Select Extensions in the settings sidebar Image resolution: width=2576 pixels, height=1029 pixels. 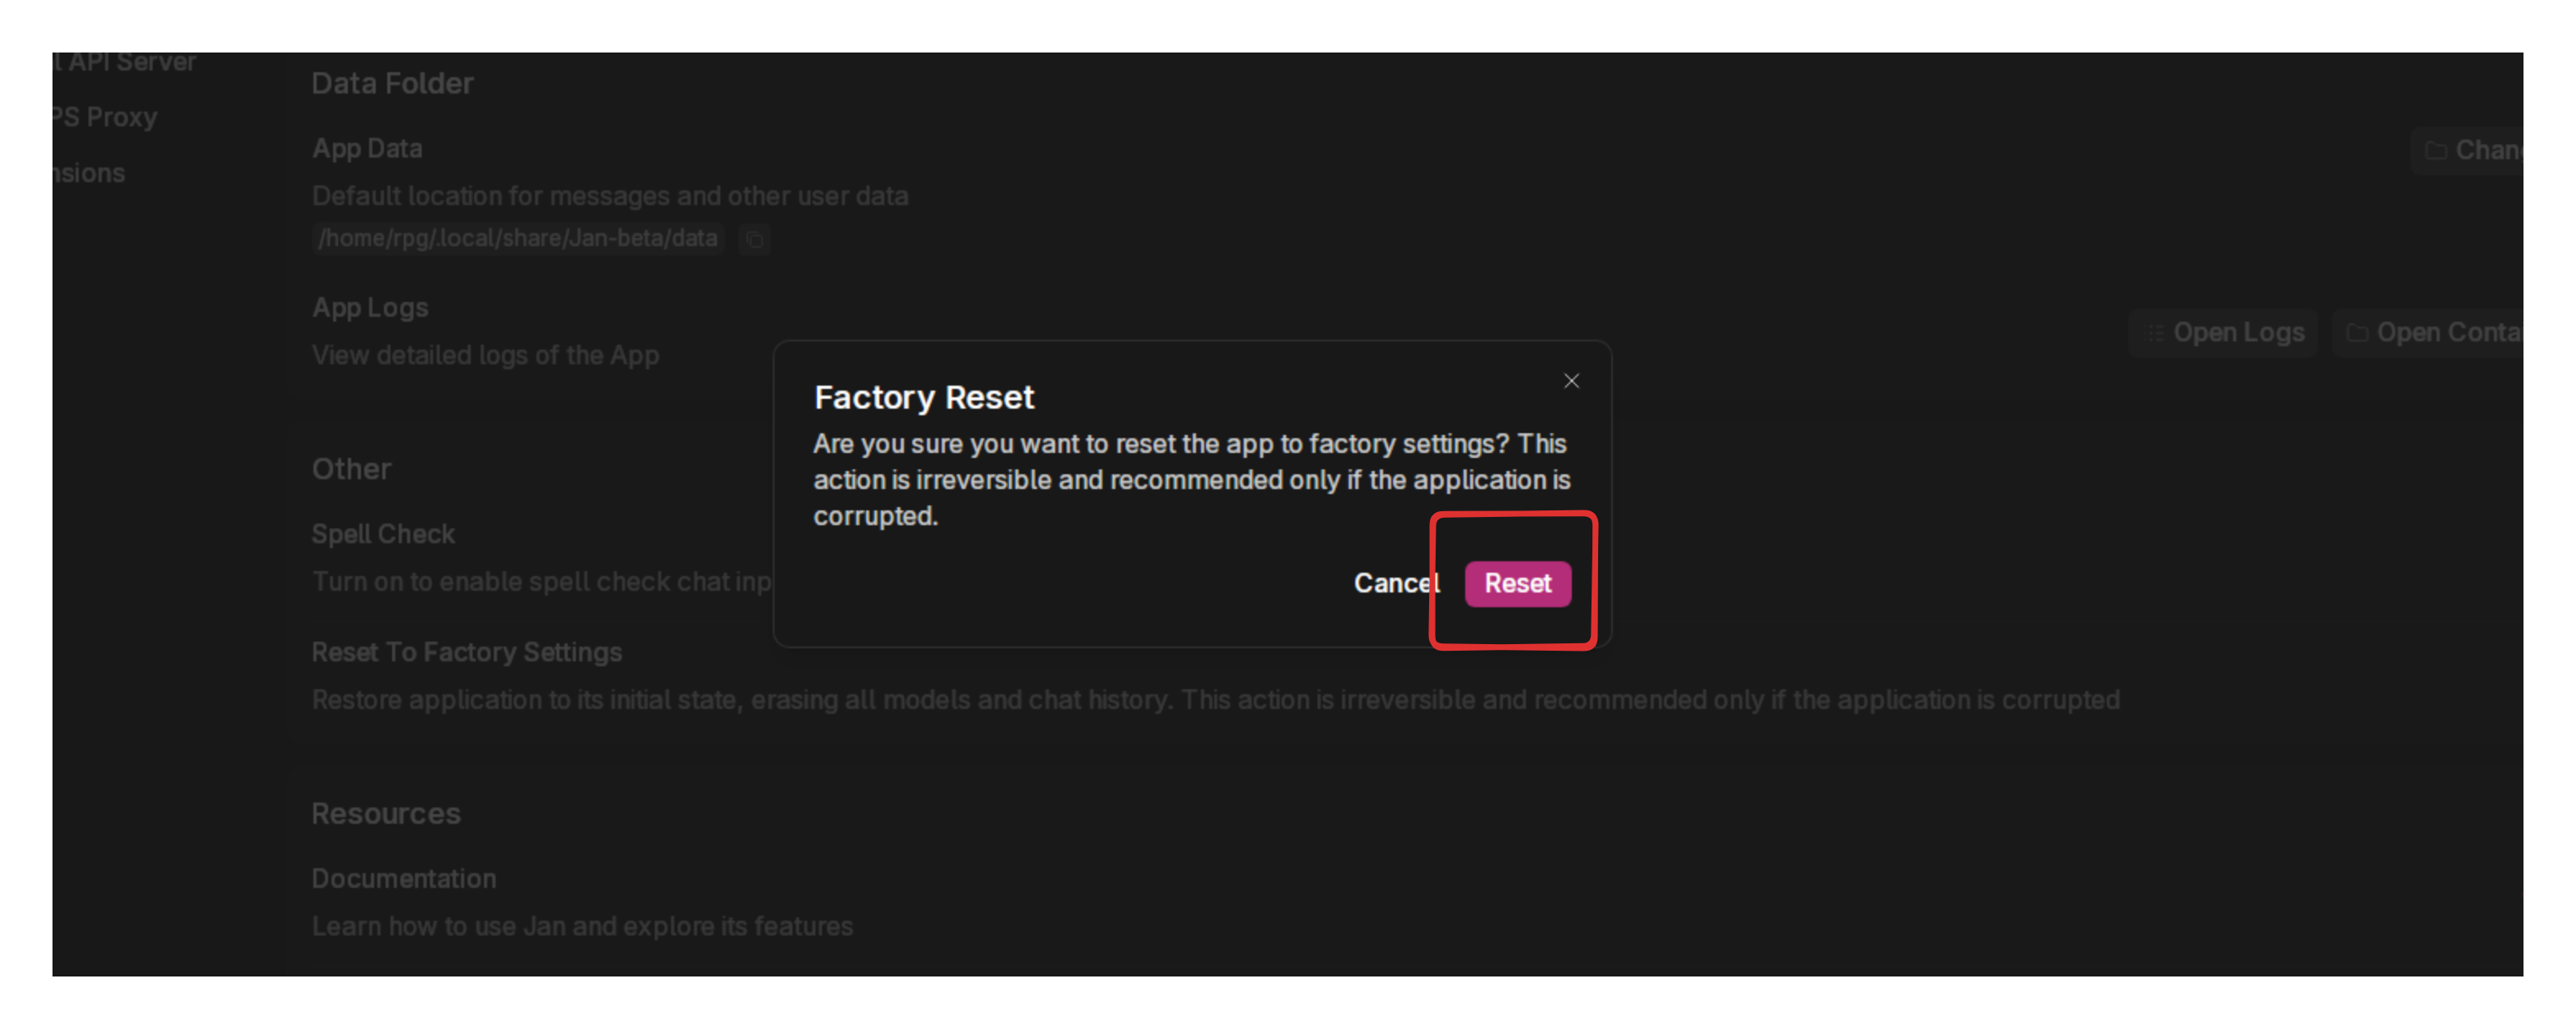pyautogui.click(x=90, y=173)
